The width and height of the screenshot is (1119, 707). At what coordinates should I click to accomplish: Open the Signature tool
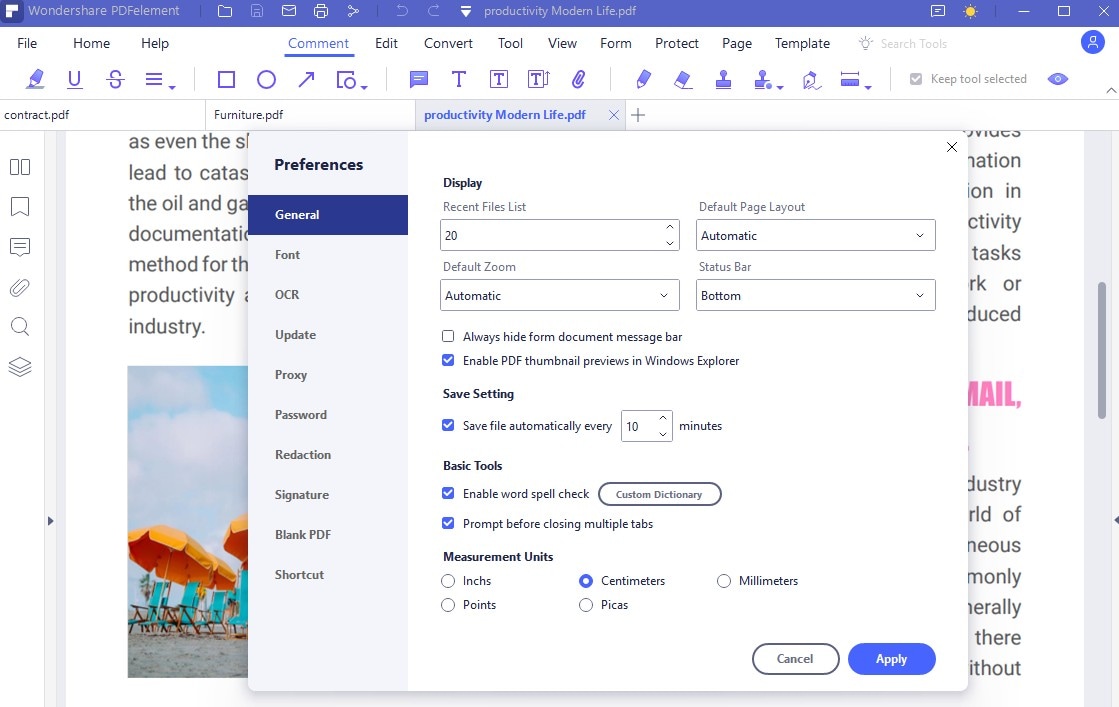(x=811, y=79)
